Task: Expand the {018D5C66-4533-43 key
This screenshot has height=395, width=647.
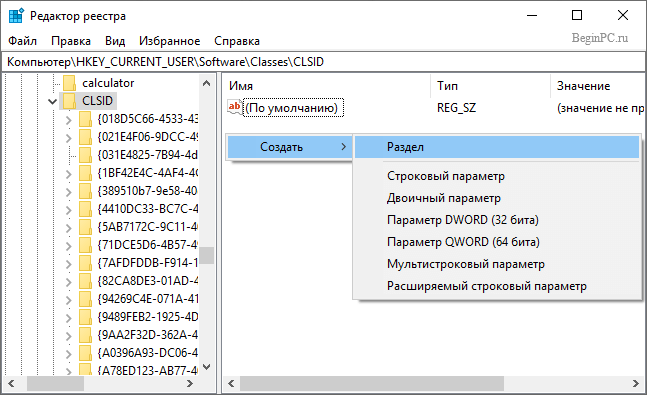Action: click(68, 120)
